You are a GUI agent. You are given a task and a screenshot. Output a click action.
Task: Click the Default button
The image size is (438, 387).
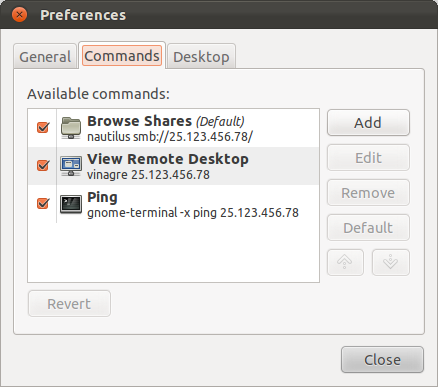tap(368, 228)
